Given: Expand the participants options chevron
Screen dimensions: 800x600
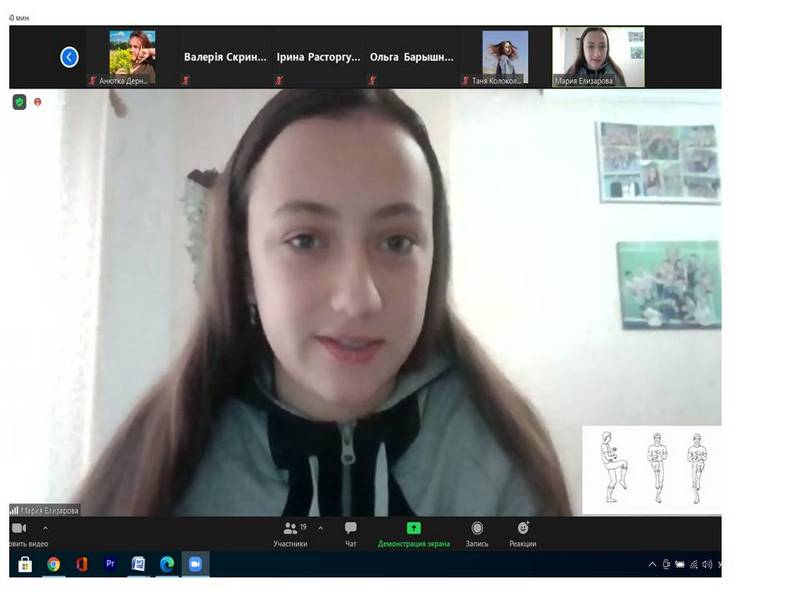Looking at the screenshot, I should (x=320, y=528).
